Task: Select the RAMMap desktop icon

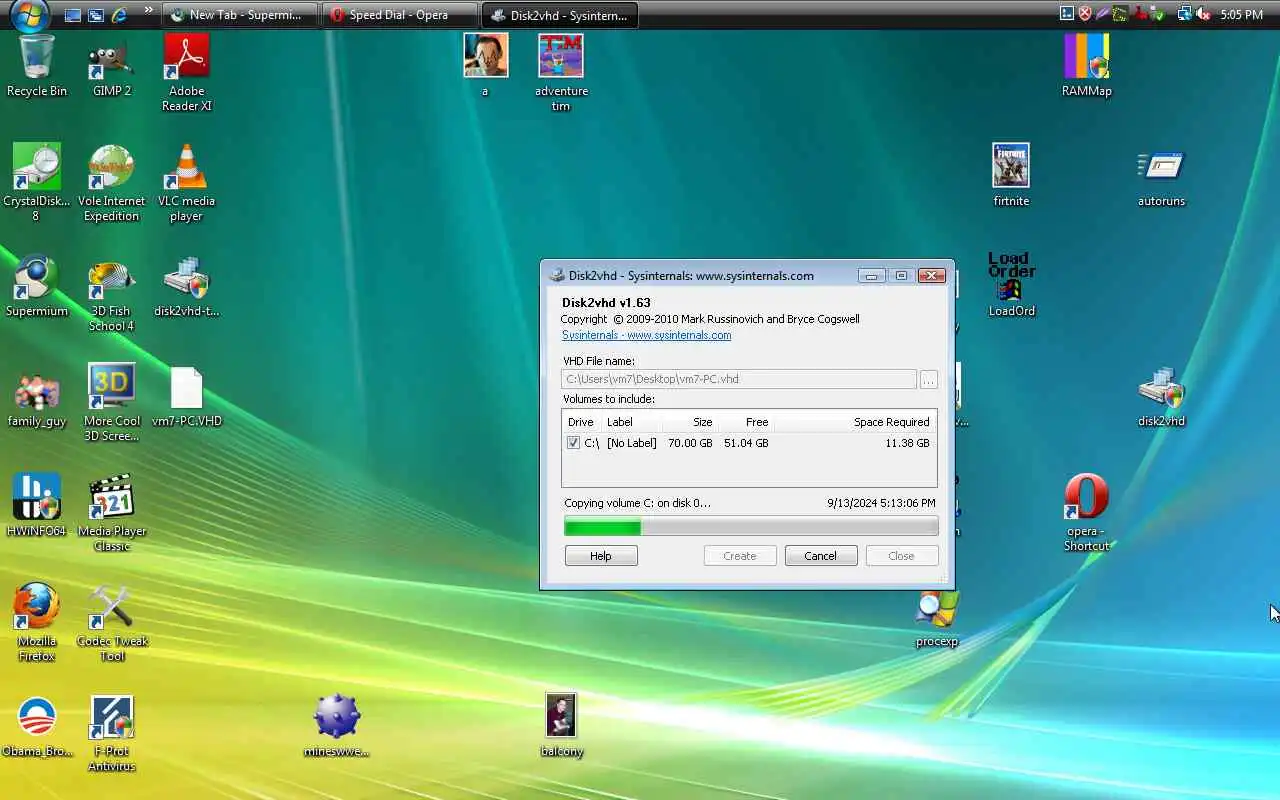Action: (x=1087, y=66)
